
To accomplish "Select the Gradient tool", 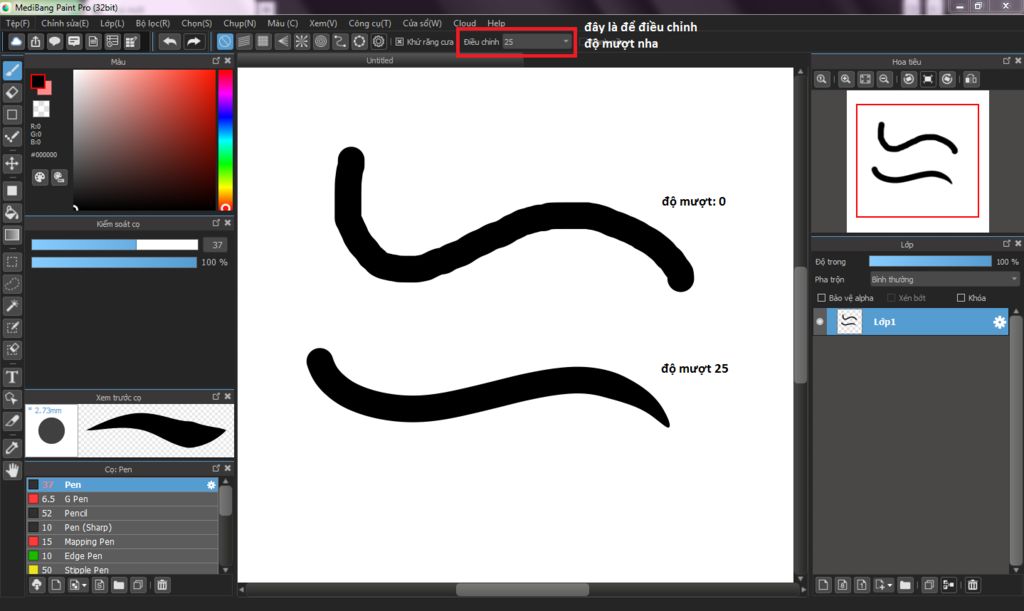I will (12, 234).
